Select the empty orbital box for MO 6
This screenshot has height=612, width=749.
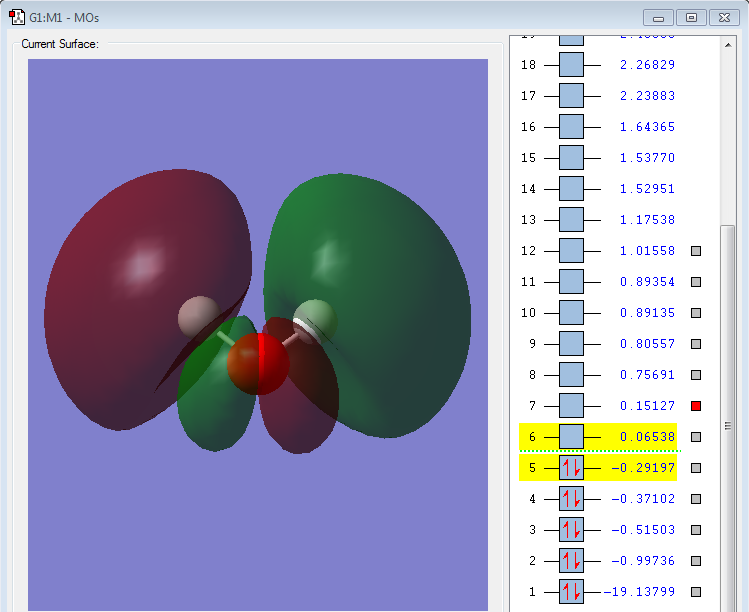(571, 437)
